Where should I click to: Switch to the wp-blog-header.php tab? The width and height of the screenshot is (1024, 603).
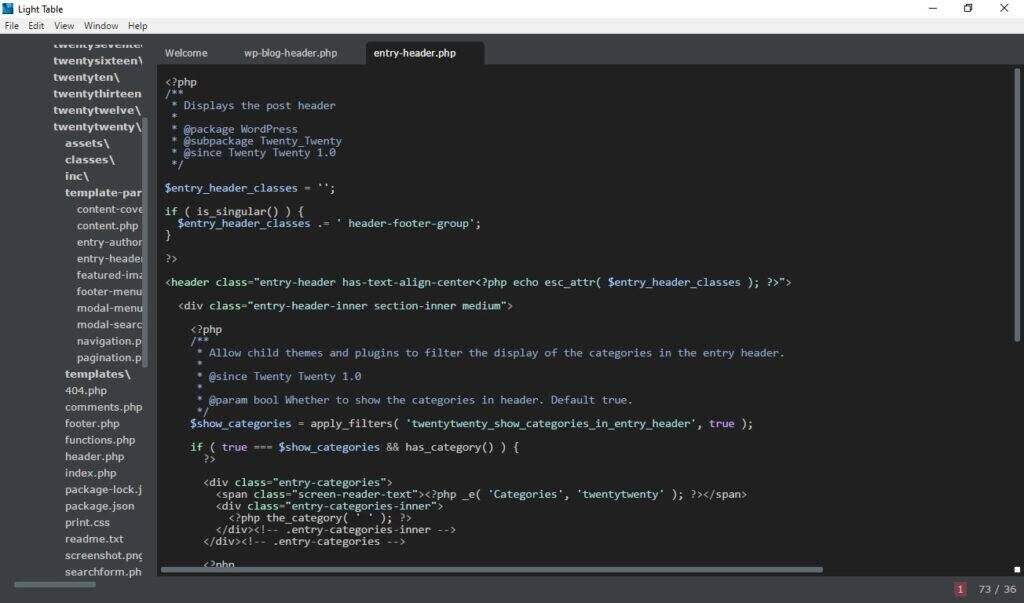290,53
